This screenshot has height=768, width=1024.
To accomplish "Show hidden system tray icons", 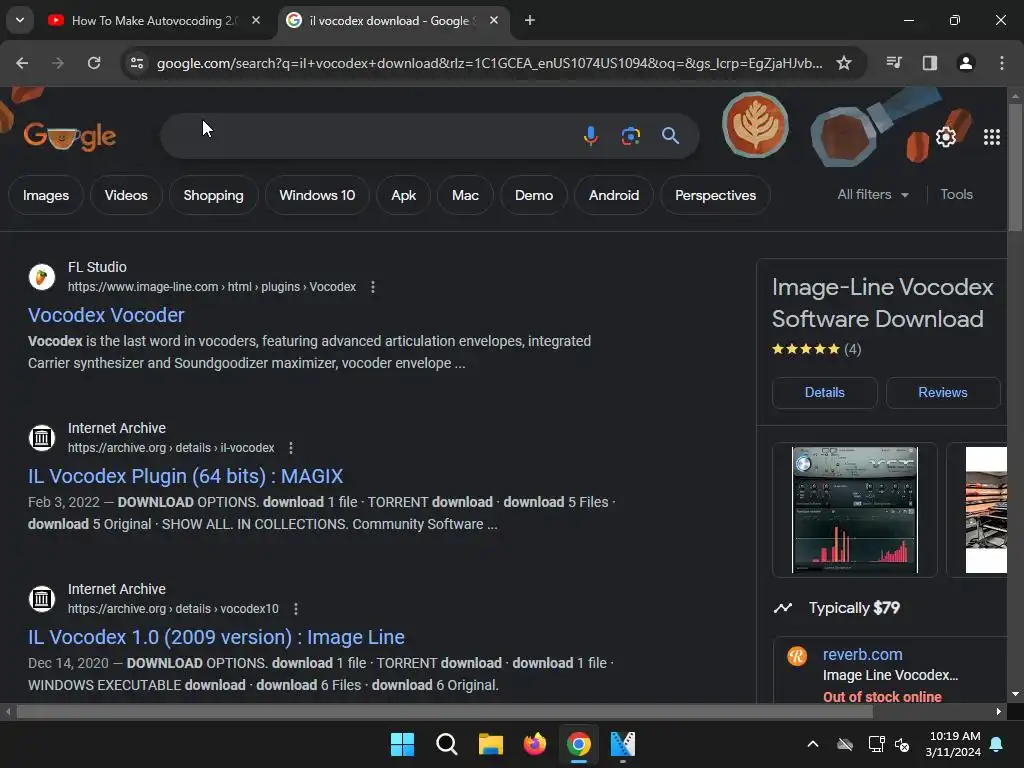I will pyautogui.click(x=813, y=744).
